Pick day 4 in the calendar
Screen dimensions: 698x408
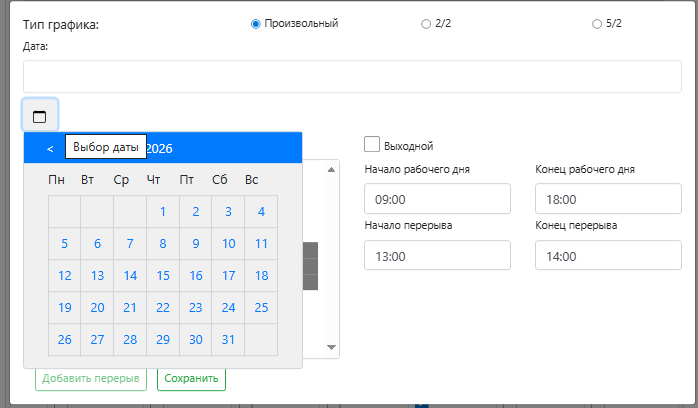[x=261, y=211]
